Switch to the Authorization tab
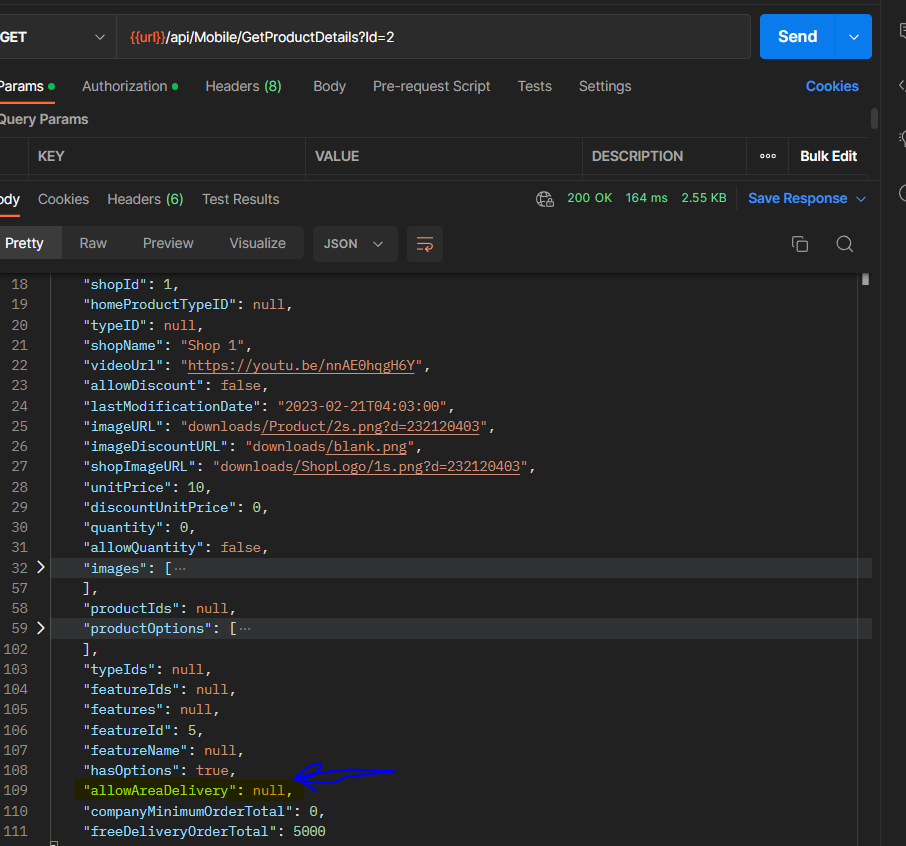 (x=125, y=86)
